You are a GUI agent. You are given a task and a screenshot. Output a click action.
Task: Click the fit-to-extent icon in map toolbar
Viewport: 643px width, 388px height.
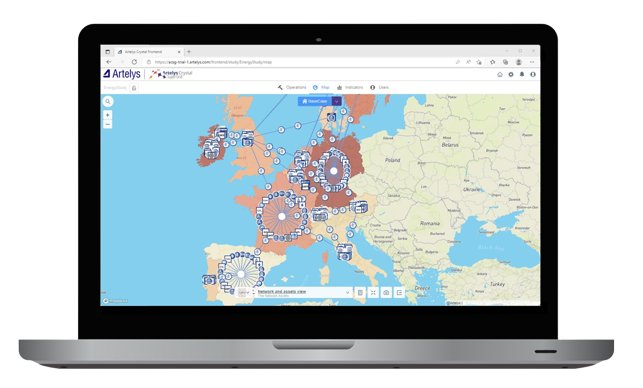click(373, 292)
